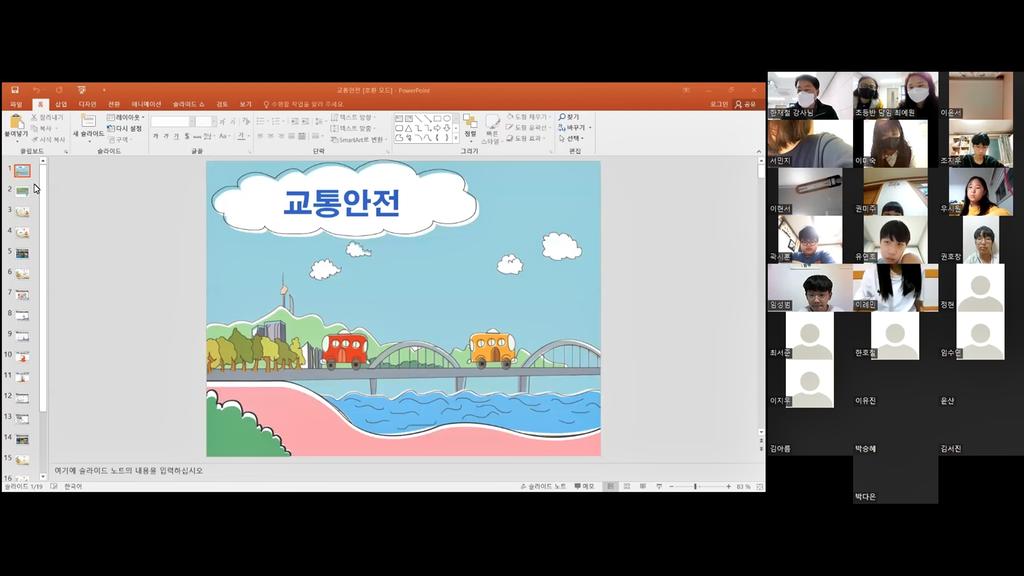Switch to Normal view icon in status bar
Image resolution: width=1024 pixels, height=576 pixels.
[x=611, y=487]
